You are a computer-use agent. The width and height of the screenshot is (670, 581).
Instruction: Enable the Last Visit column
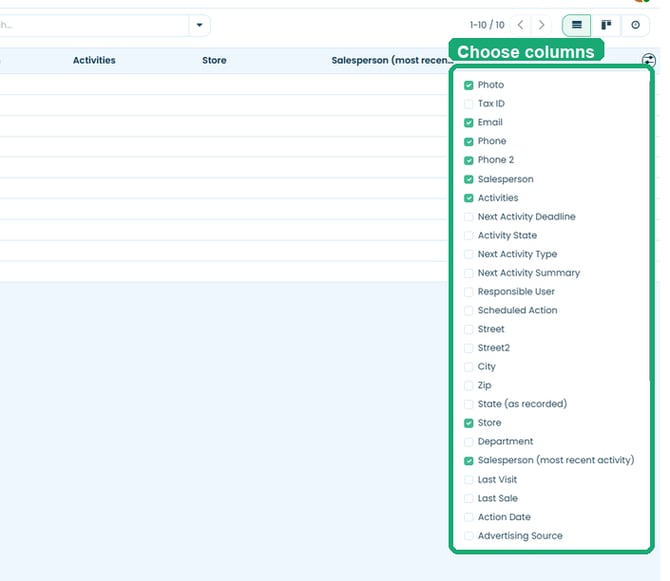click(469, 480)
